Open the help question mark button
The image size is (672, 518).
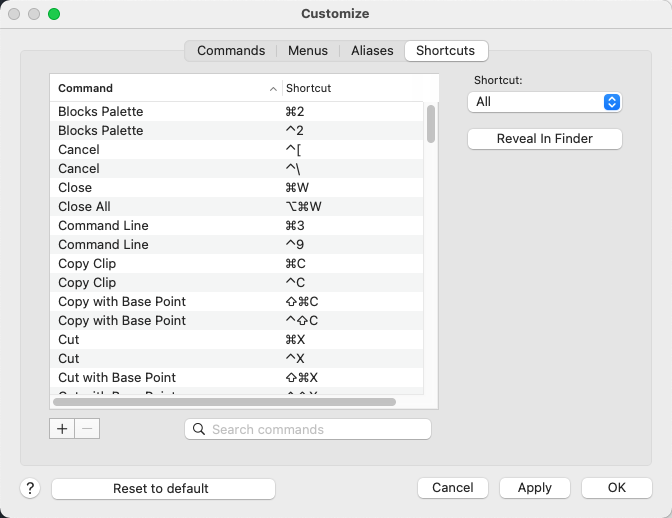[x=30, y=488]
